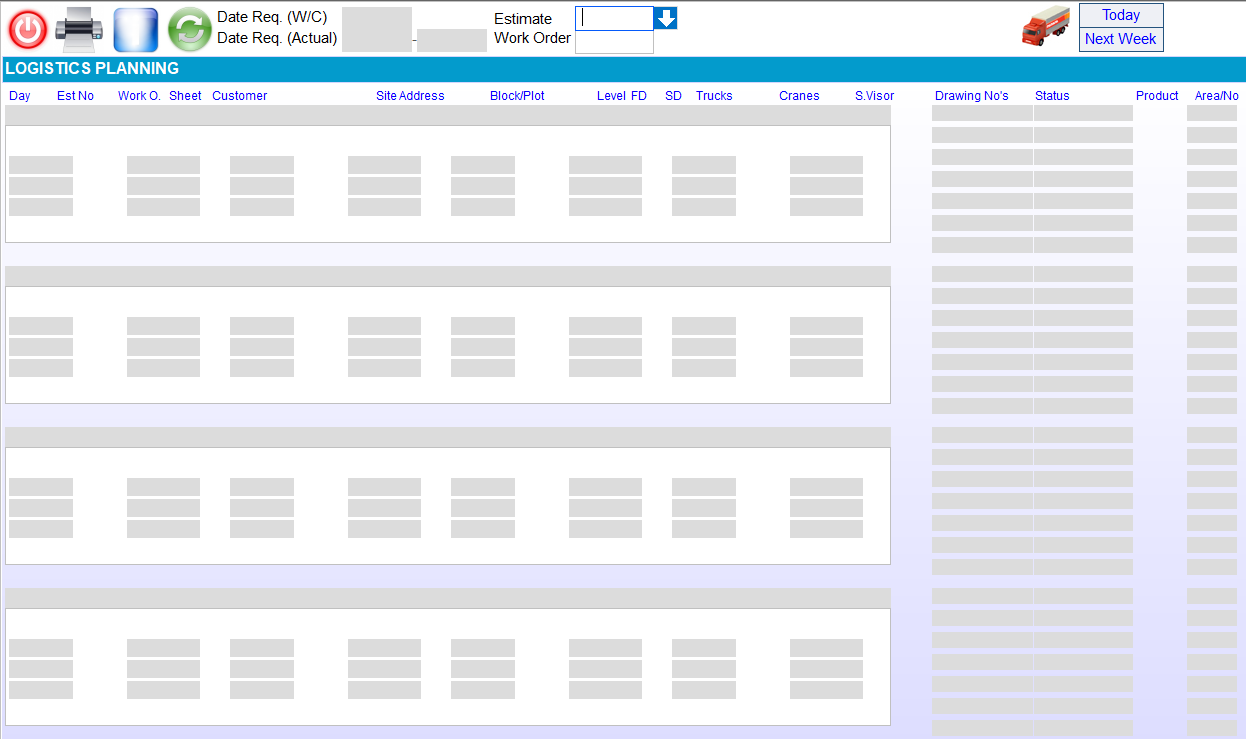Click the Estimate label

523,18
